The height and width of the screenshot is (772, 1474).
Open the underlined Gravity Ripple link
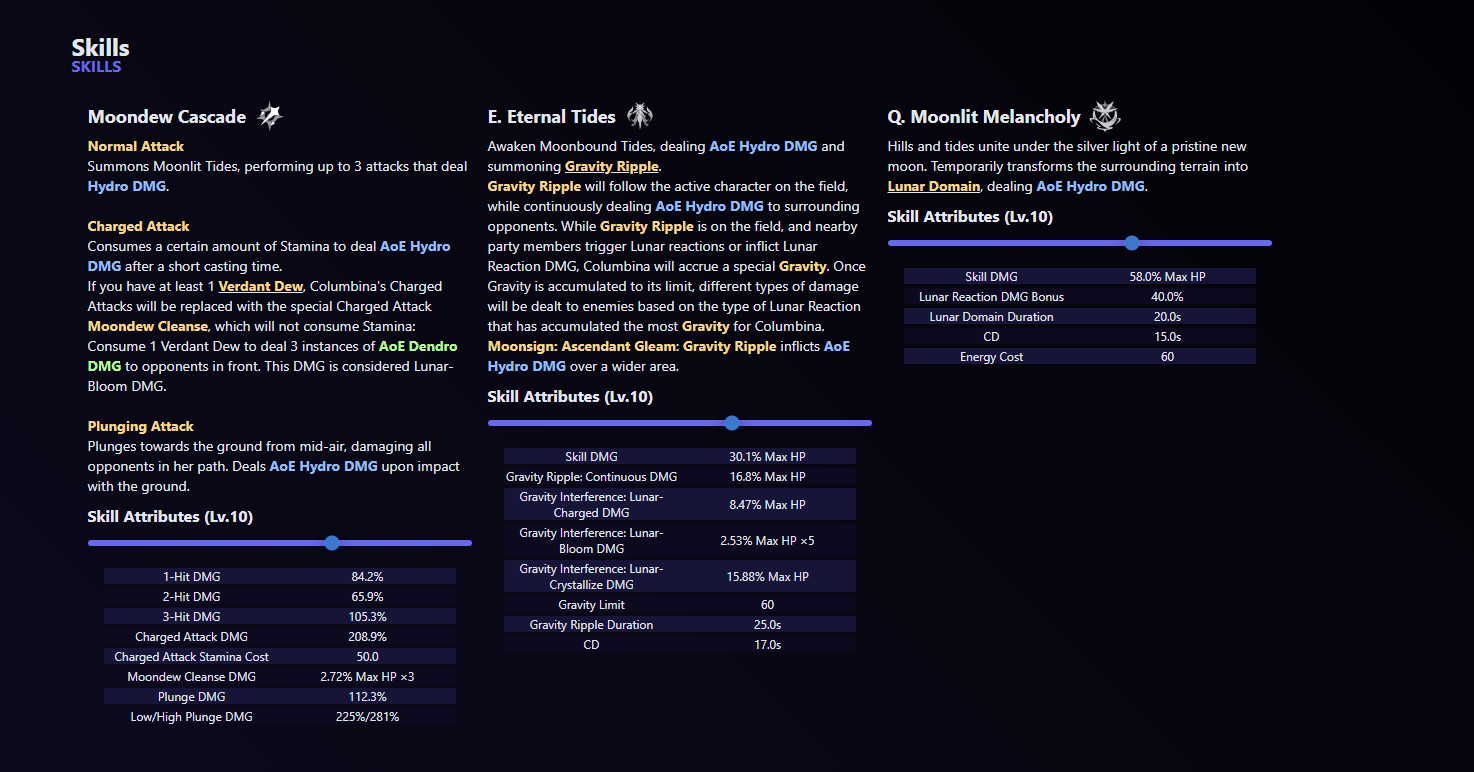click(612, 166)
